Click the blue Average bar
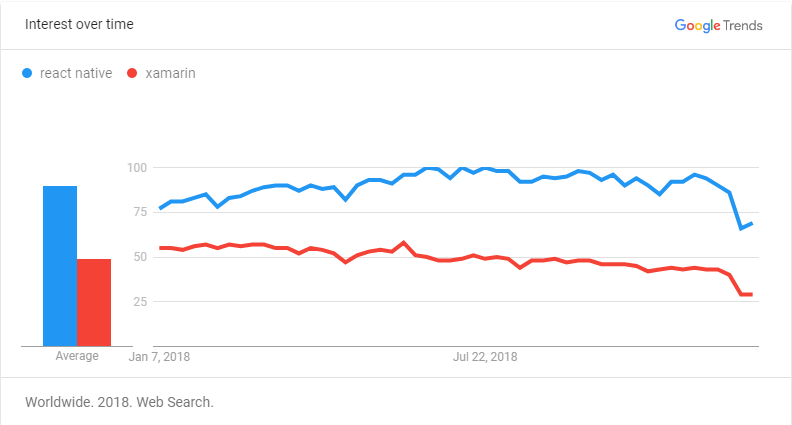The image size is (792, 425). [x=60, y=266]
